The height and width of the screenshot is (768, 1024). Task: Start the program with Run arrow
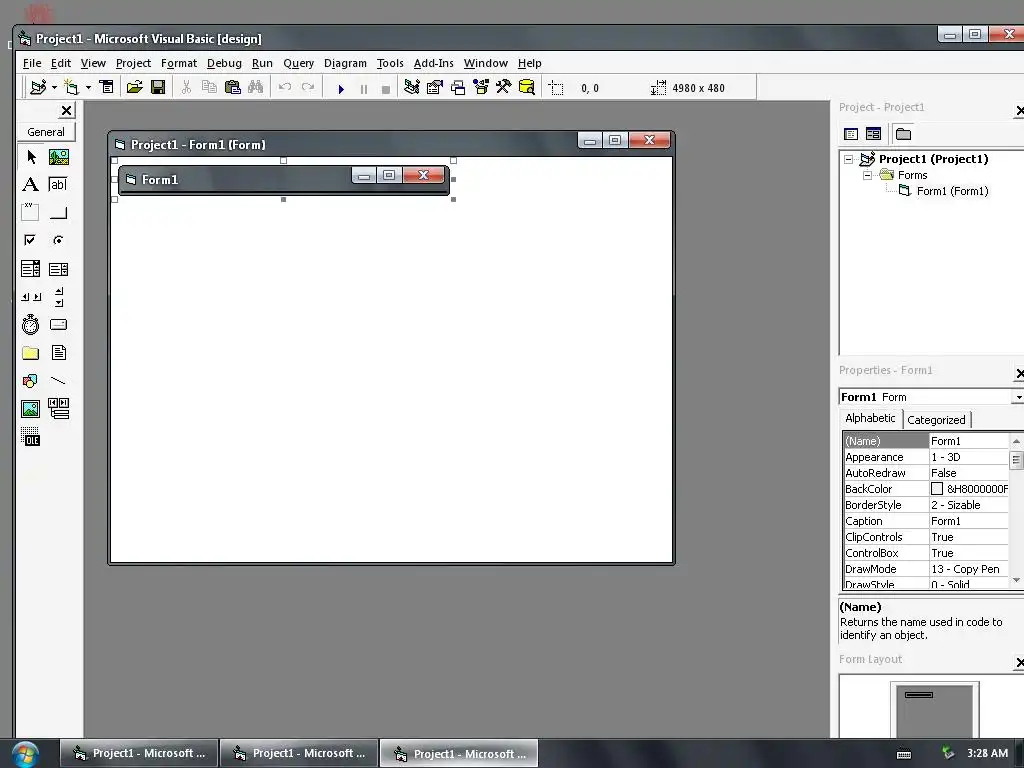click(x=341, y=89)
